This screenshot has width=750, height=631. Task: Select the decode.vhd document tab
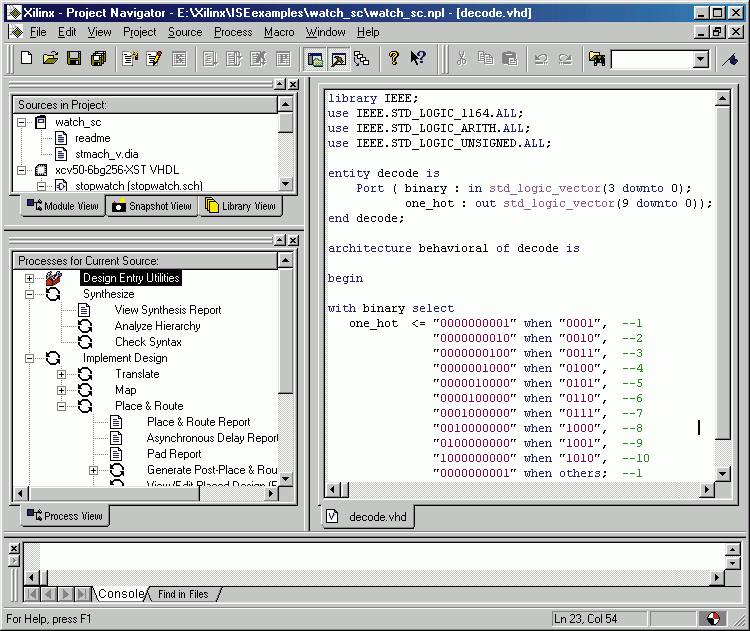[x=368, y=517]
